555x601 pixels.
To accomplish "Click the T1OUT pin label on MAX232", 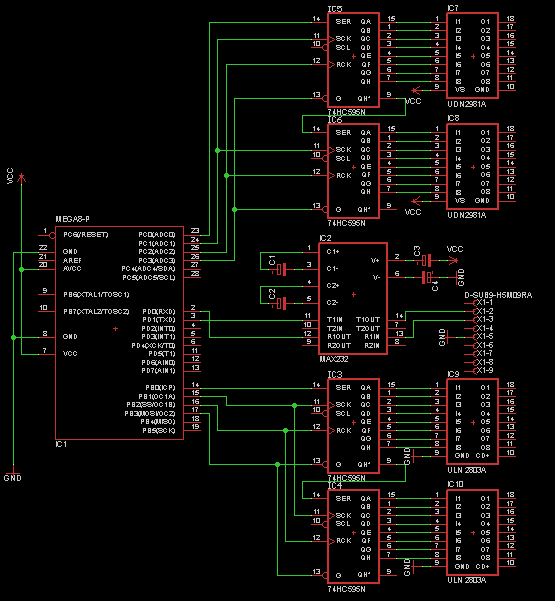I will (368, 320).
